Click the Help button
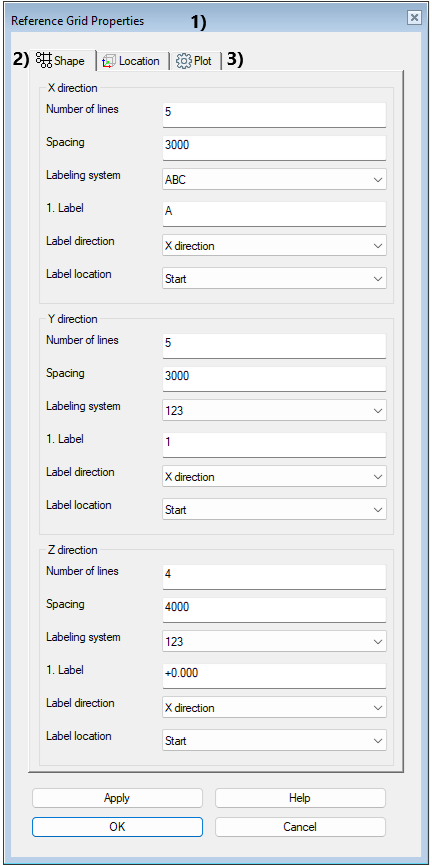Image resolution: width=432 pixels, height=866 pixels. [300, 798]
